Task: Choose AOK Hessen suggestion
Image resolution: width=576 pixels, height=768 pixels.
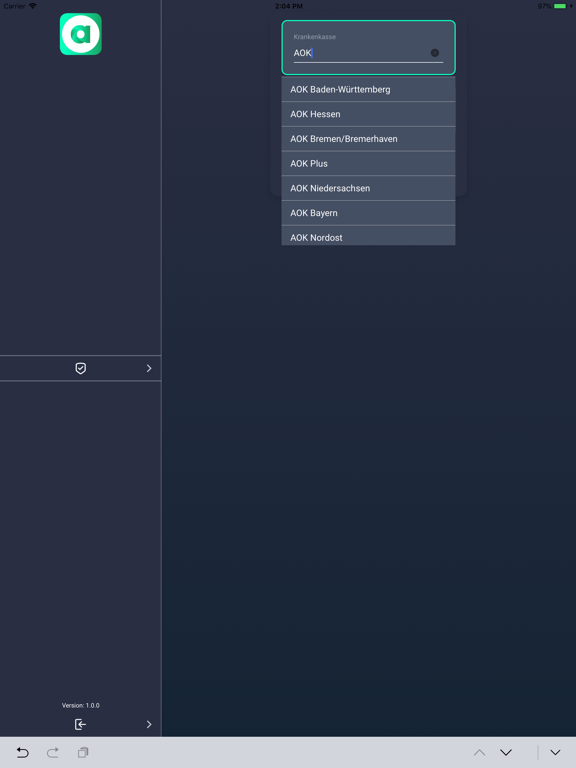Action: [368, 114]
